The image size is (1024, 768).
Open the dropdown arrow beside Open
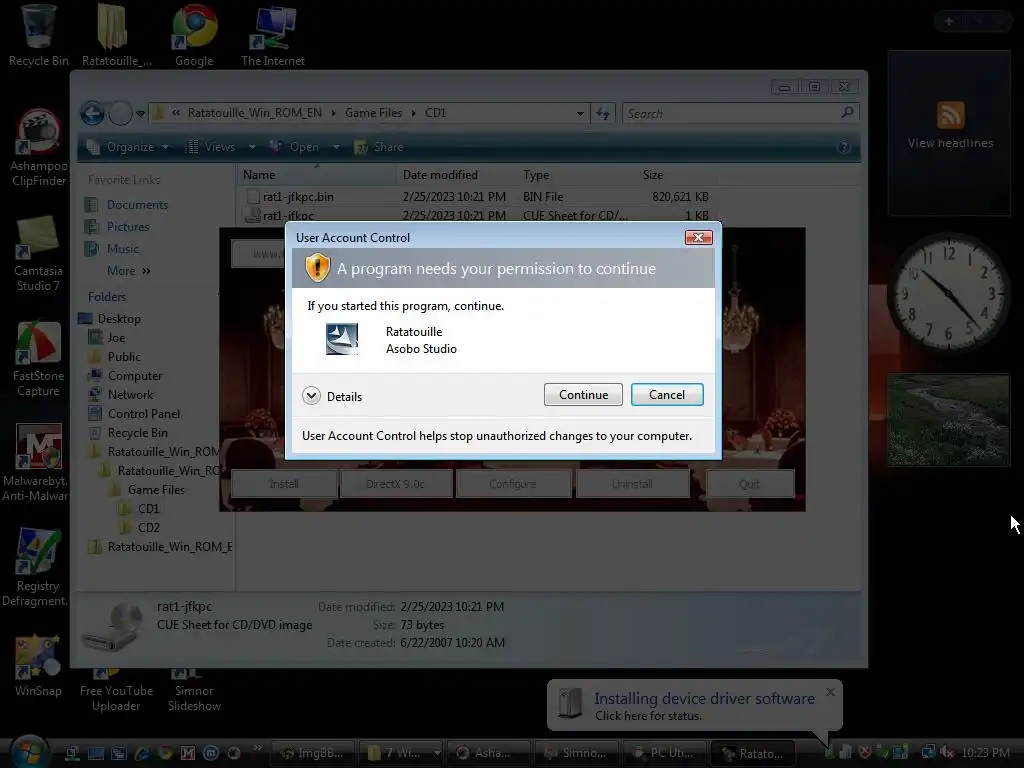coord(336,147)
